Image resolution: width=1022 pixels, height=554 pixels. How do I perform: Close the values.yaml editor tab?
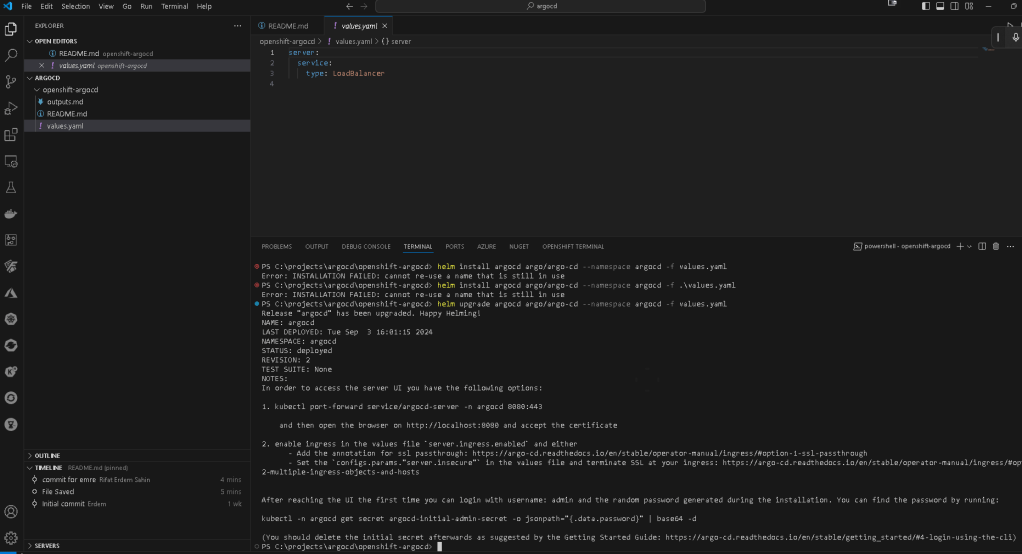(385, 26)
